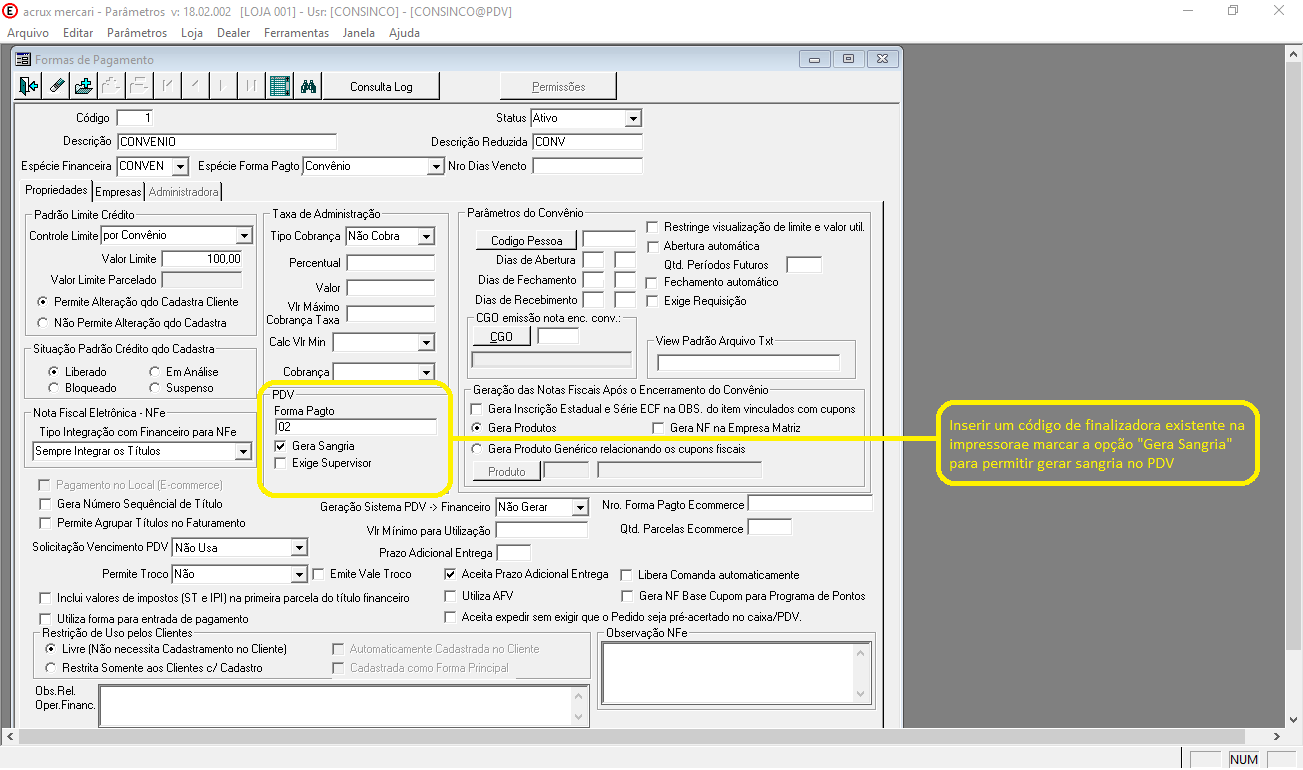The height and width of the screenshot is (770, 1303).
Task: Uncheck the Gera Sangria checkbox
Action: 281,446
